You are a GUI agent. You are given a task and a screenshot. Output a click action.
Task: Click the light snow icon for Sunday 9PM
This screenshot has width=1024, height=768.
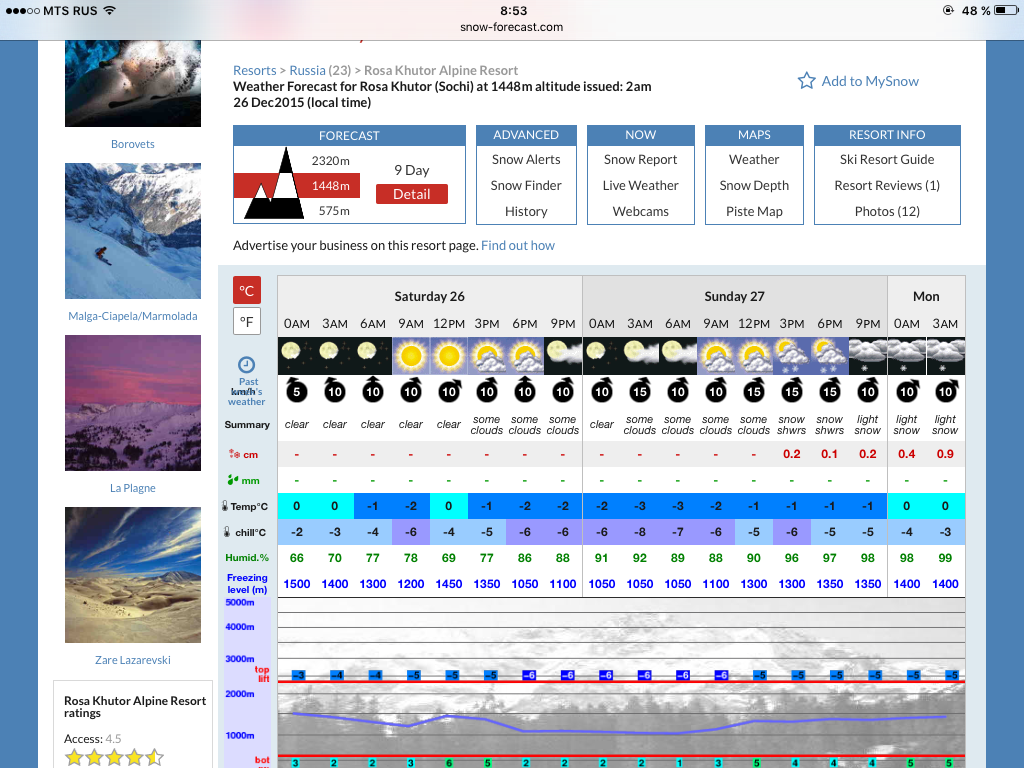click(868, 356)
